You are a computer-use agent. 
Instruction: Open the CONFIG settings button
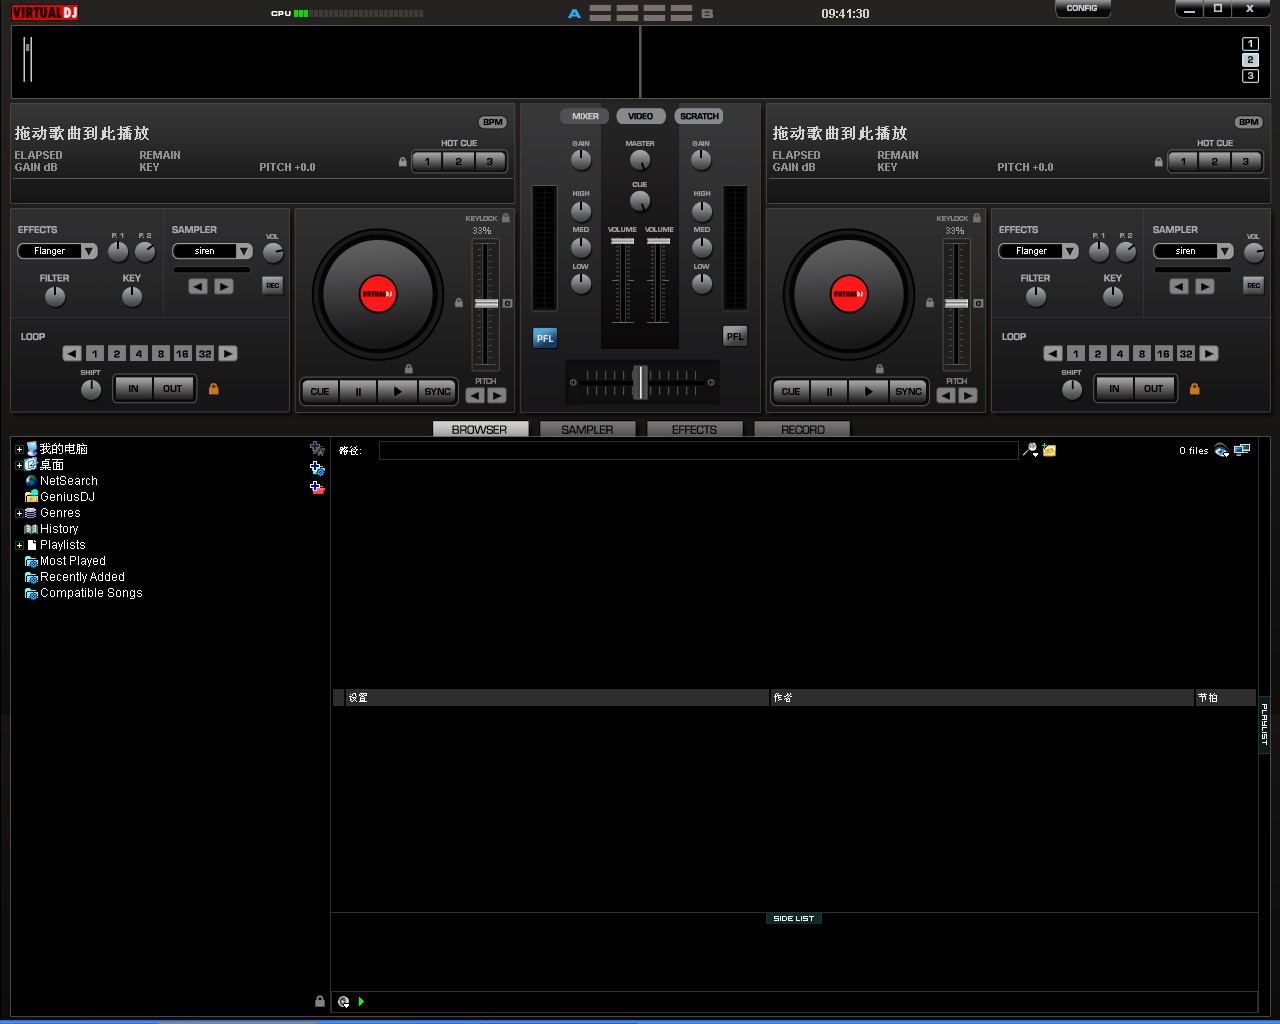[x=1082, y=8]
